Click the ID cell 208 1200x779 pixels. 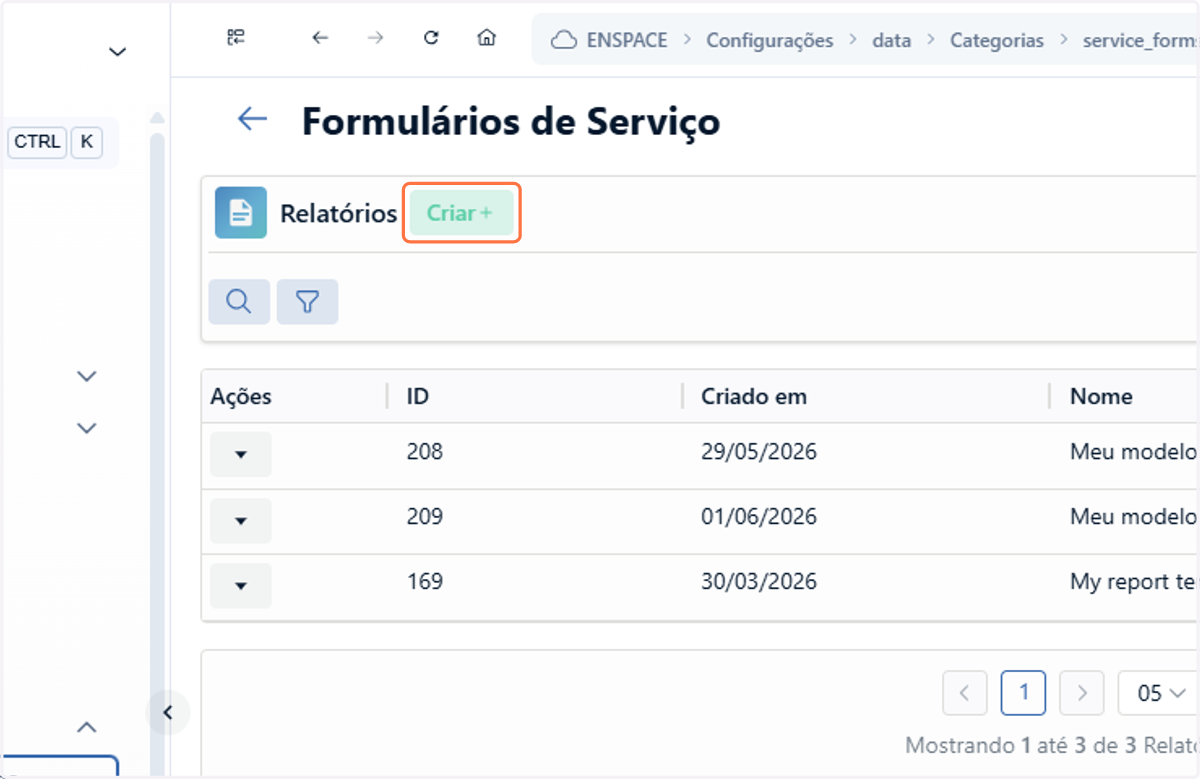click(425, 451)
